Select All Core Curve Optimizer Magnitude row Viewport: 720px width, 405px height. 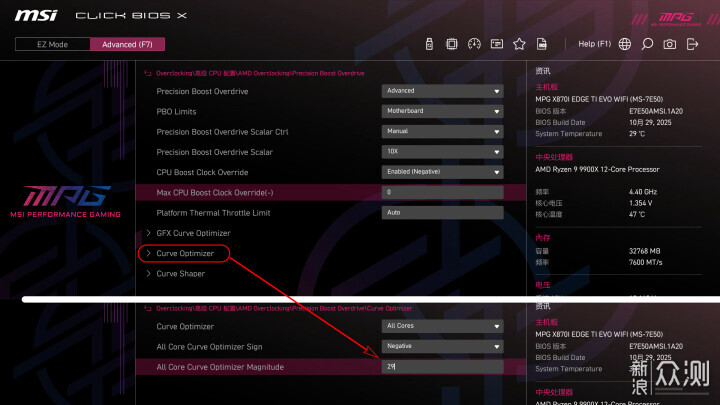click(x=331, y=367)
